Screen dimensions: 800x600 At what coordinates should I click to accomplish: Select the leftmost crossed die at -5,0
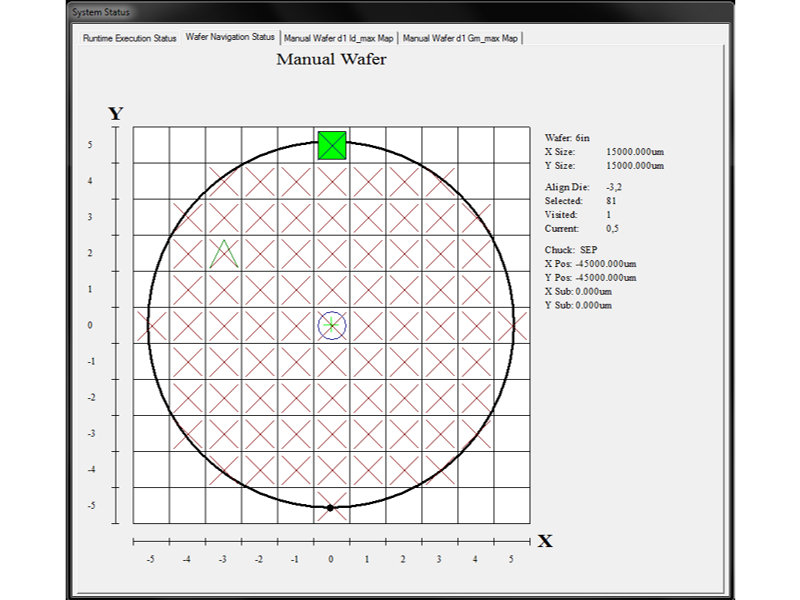(151, 326)
